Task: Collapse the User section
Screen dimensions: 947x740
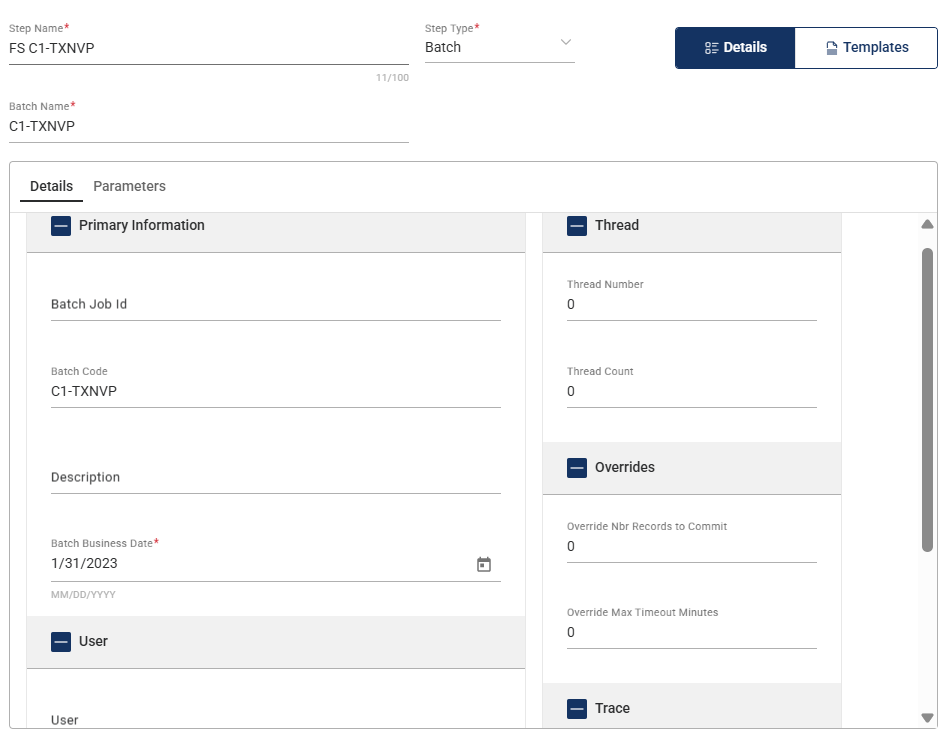Action: [x=61, y=642]
